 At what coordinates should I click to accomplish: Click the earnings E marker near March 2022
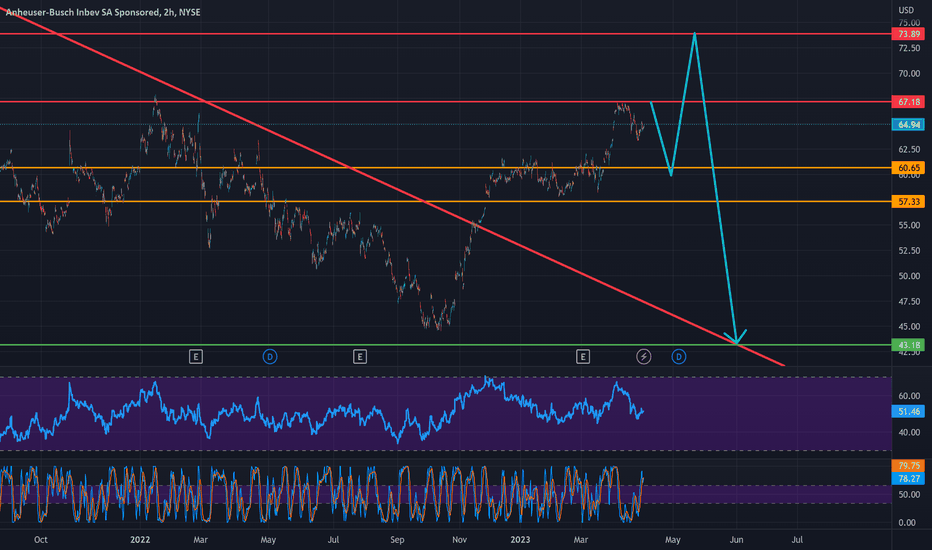coord(196,357)
